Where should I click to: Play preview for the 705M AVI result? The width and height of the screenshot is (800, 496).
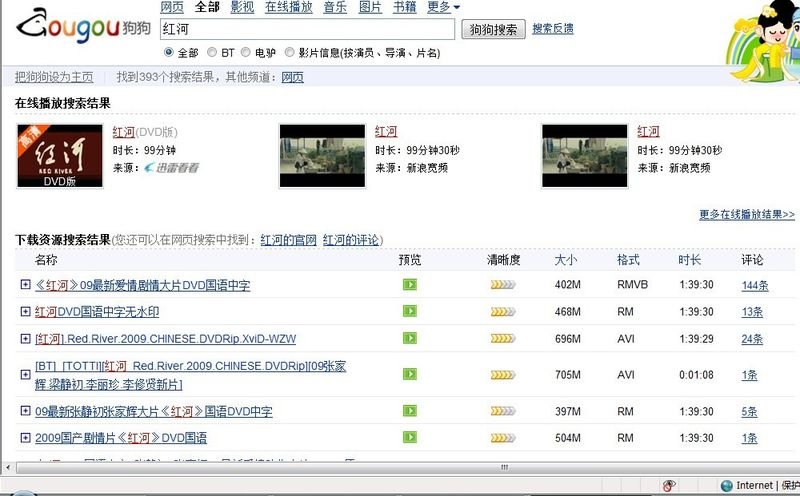pyautogui.click(x=410, y=375)
